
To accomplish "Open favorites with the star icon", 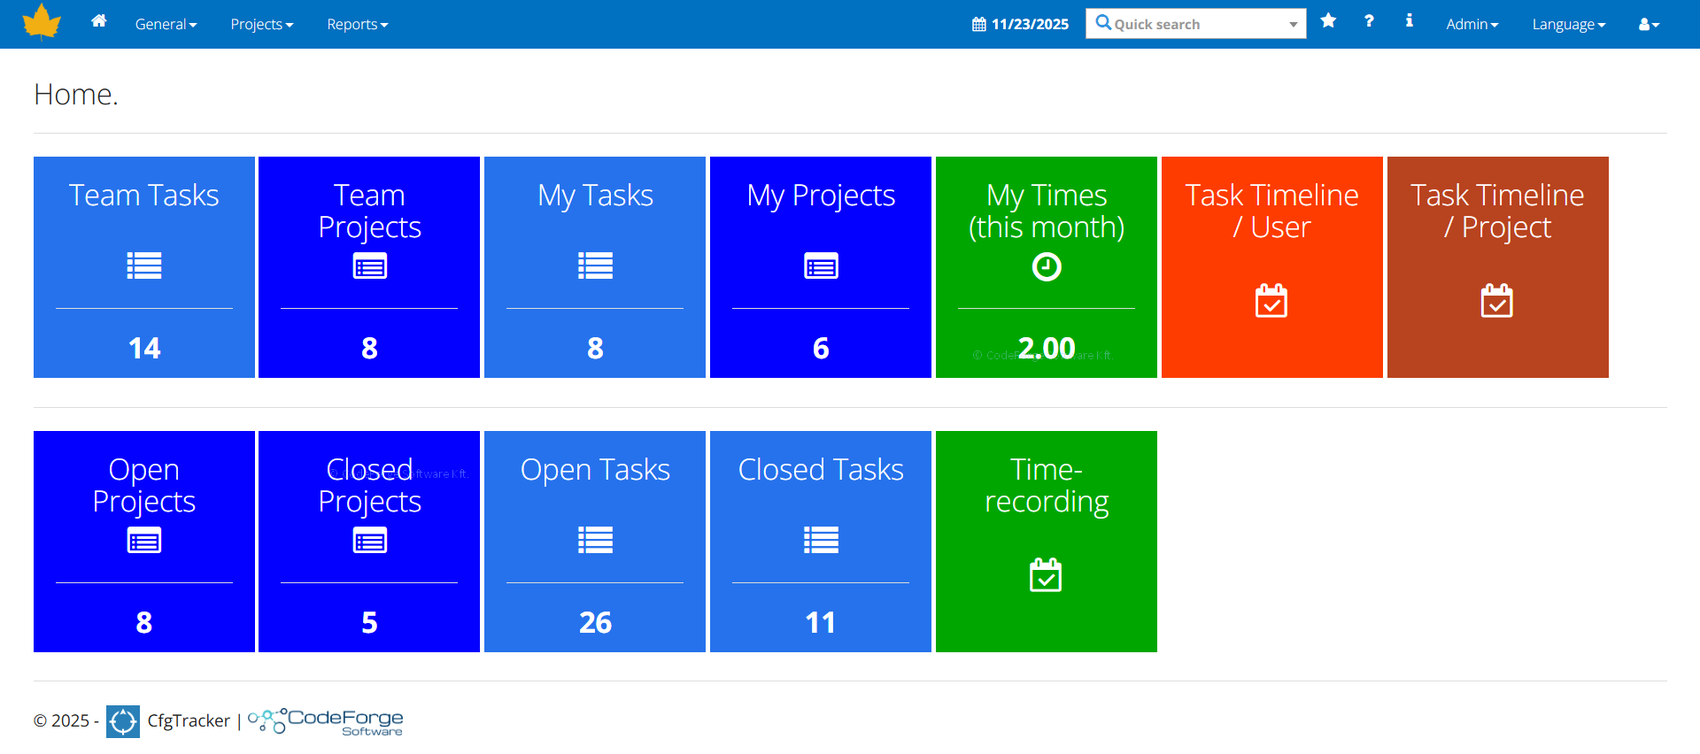I will coord(1328,22).
